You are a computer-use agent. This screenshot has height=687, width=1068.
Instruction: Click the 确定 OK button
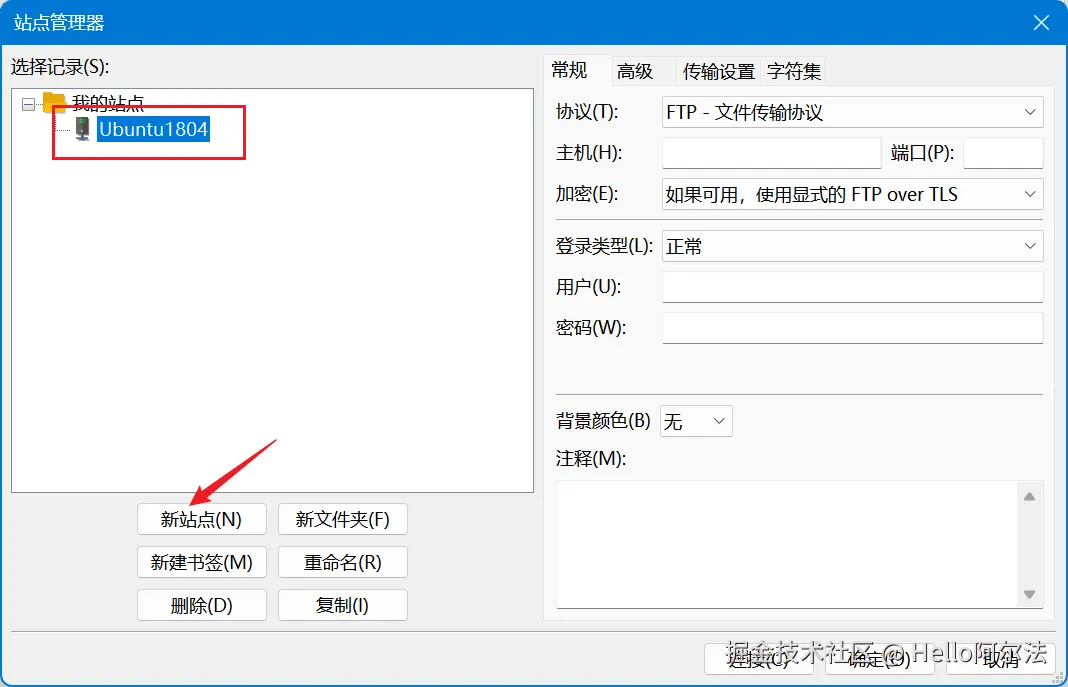pos(879,658)
